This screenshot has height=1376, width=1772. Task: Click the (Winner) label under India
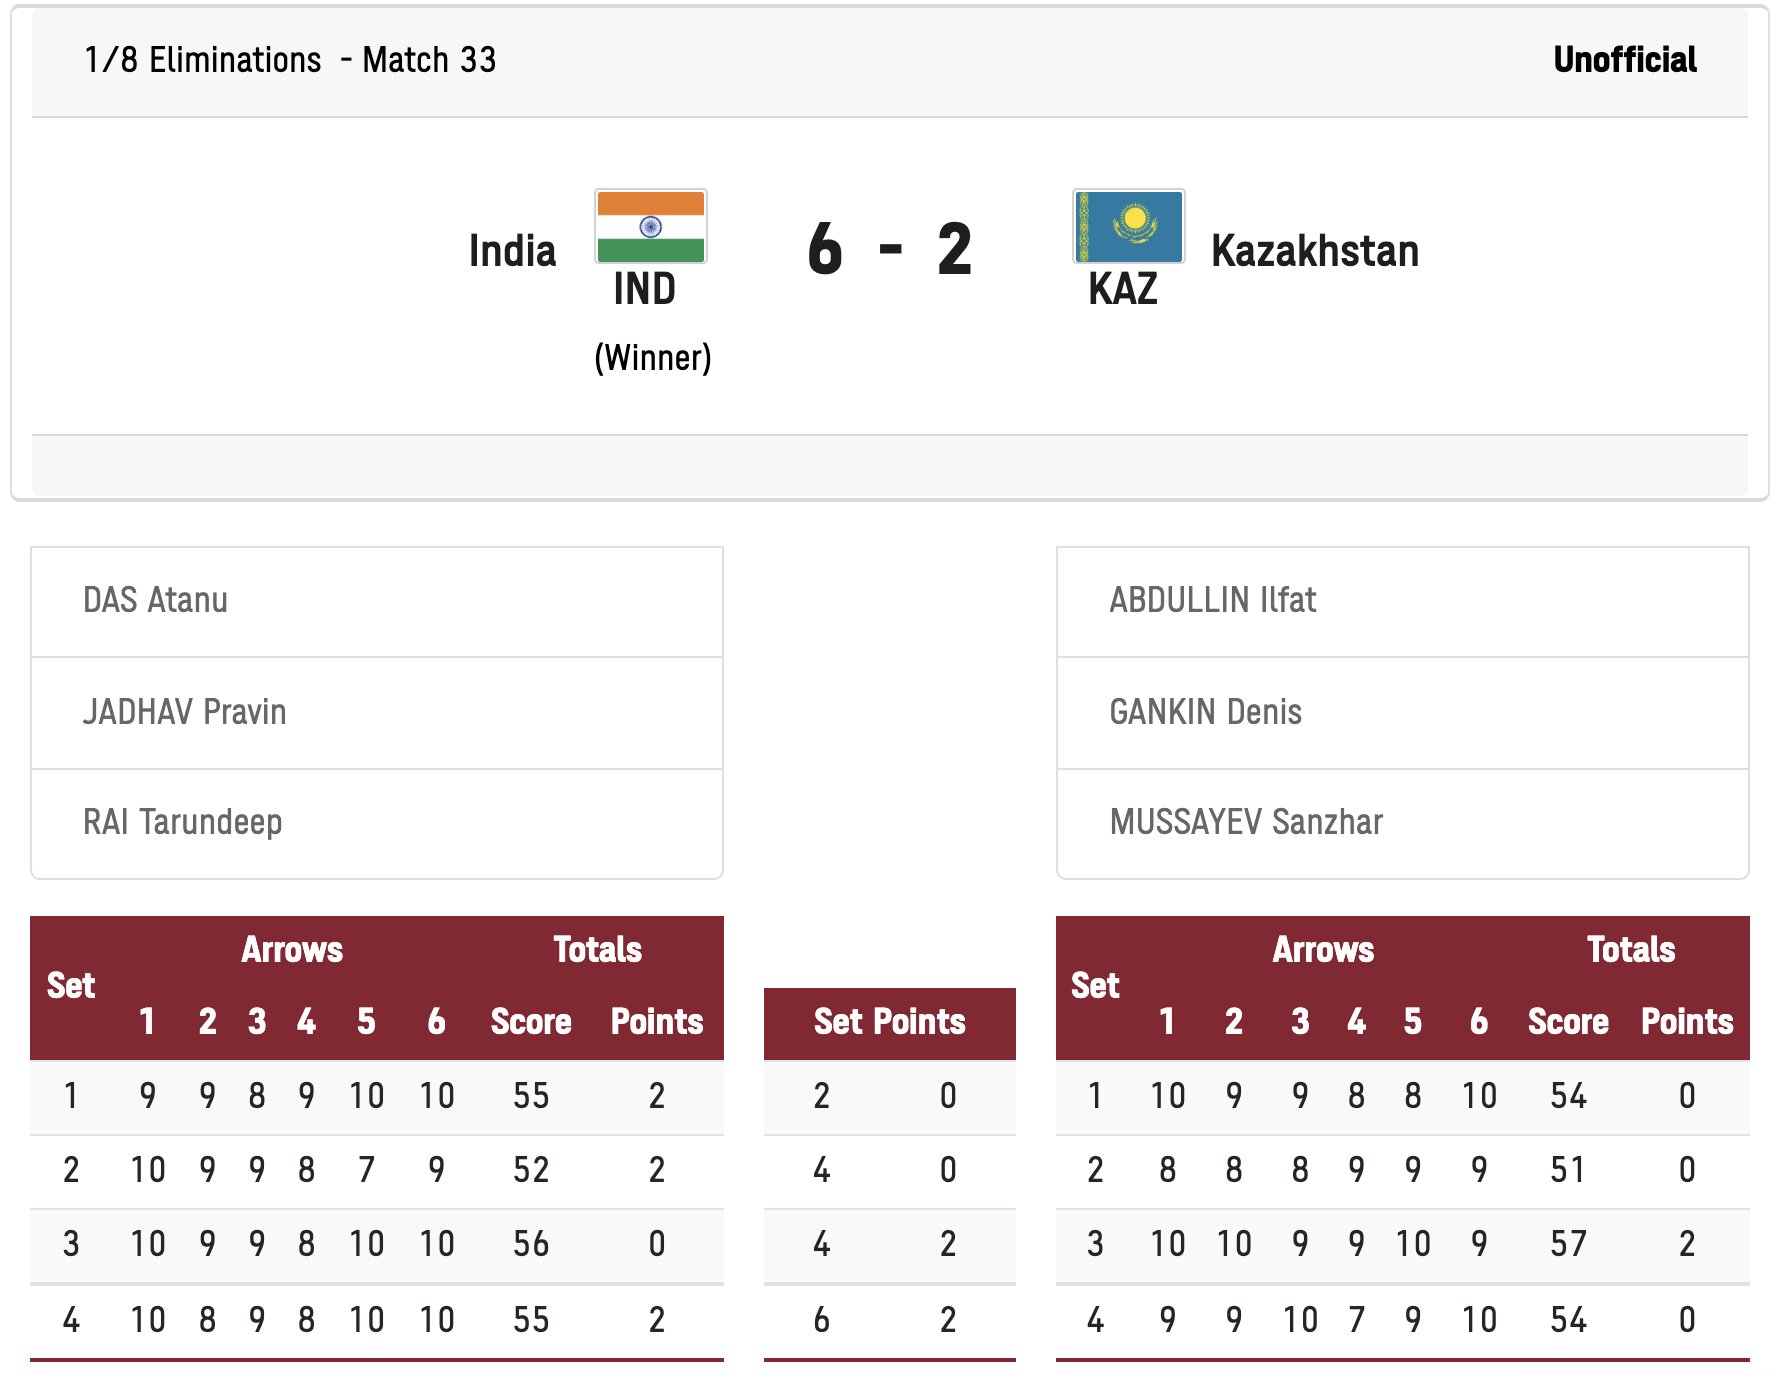[652, 358]
